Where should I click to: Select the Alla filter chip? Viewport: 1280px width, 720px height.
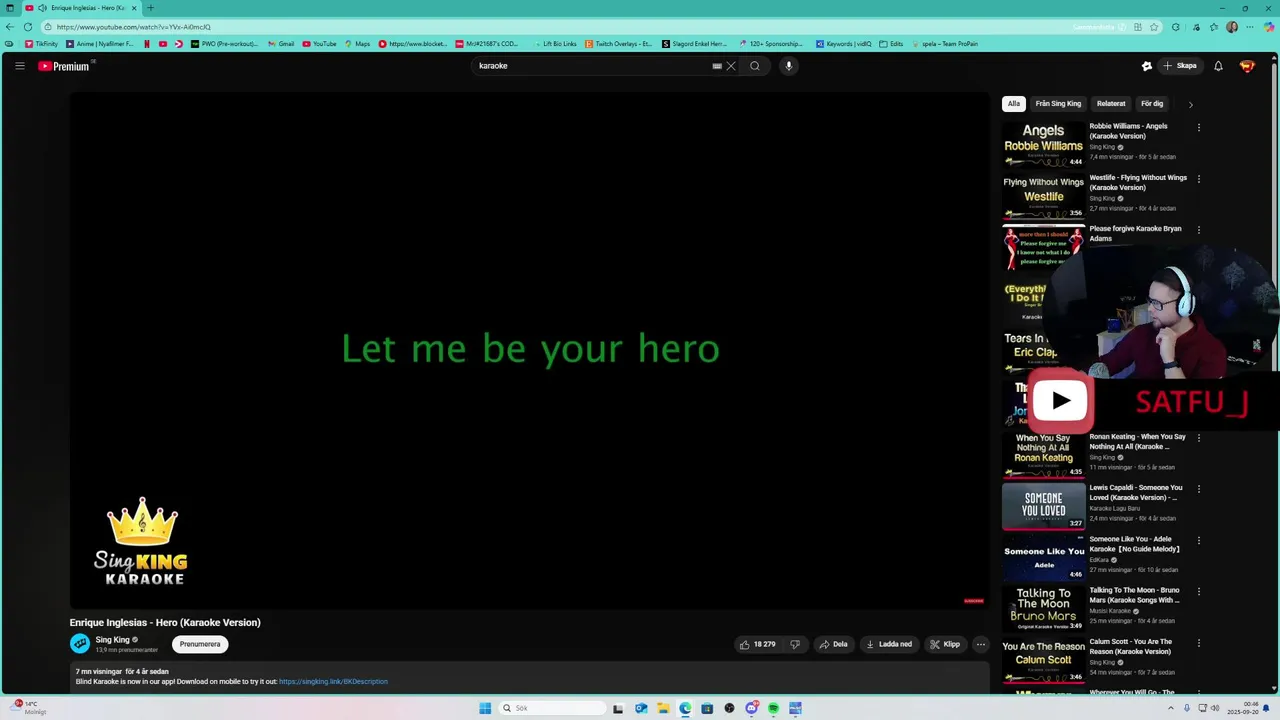(1014, 104)
